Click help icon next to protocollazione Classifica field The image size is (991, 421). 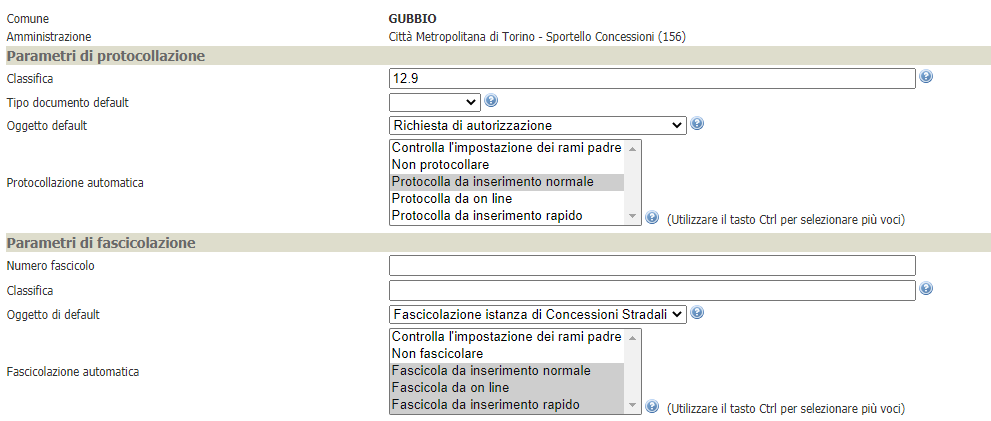(926, 77)
